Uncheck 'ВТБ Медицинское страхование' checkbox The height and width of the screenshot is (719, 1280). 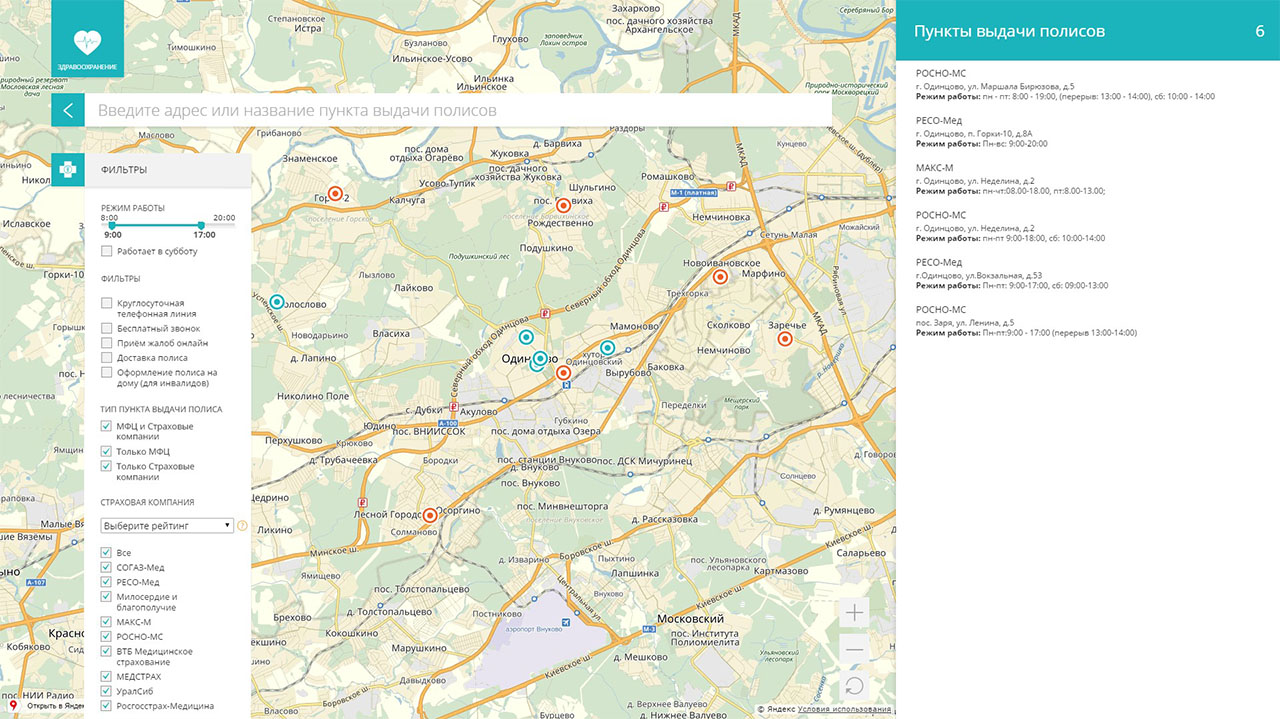[x=107, y=651]
